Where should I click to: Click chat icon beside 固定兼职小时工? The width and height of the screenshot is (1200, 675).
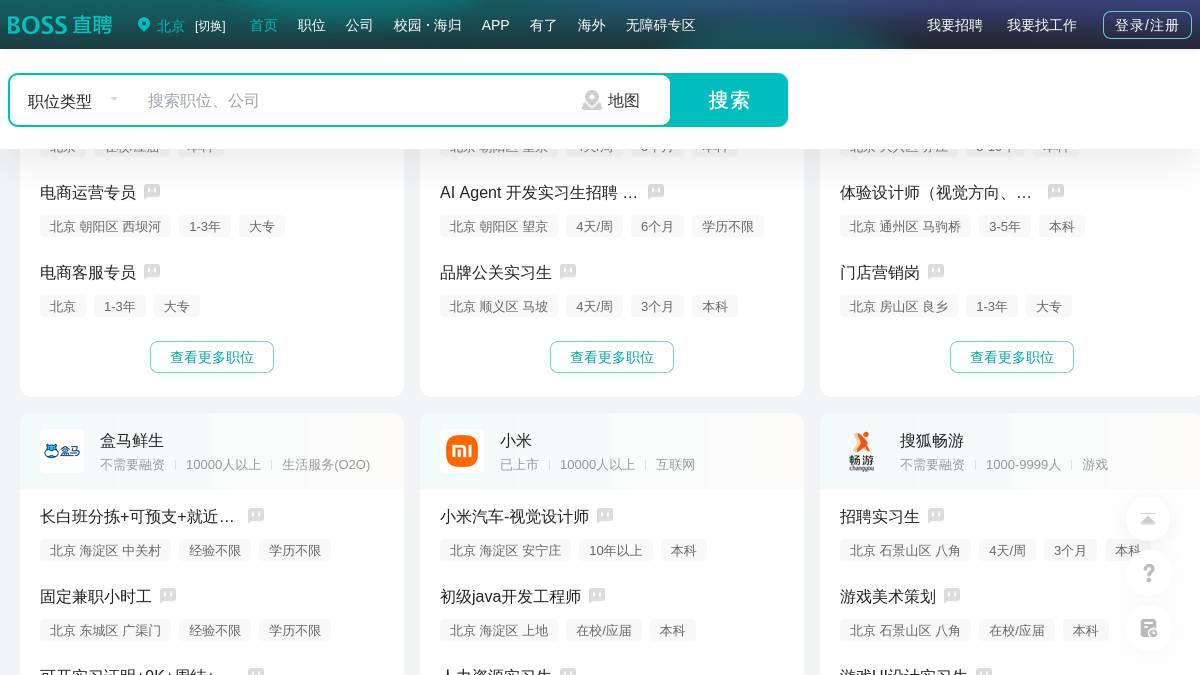(x=168, y=596)
